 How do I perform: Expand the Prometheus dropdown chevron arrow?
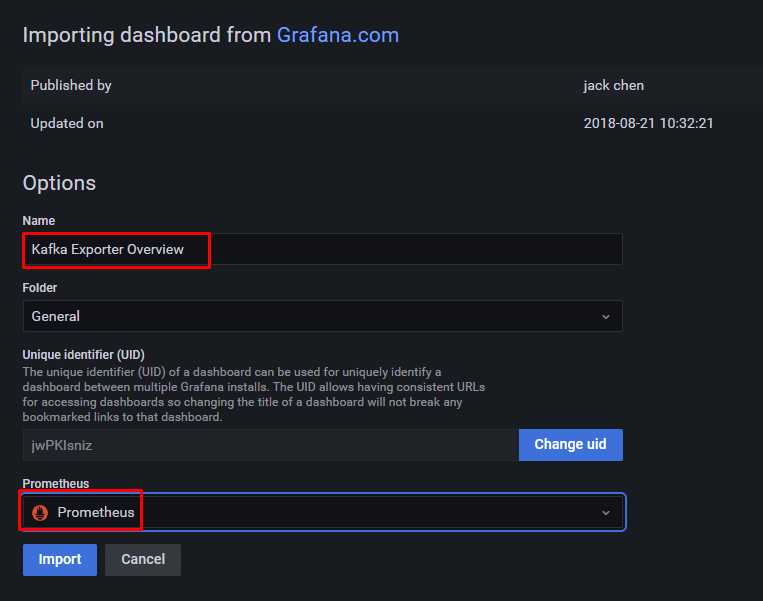[x=606, y=513]
